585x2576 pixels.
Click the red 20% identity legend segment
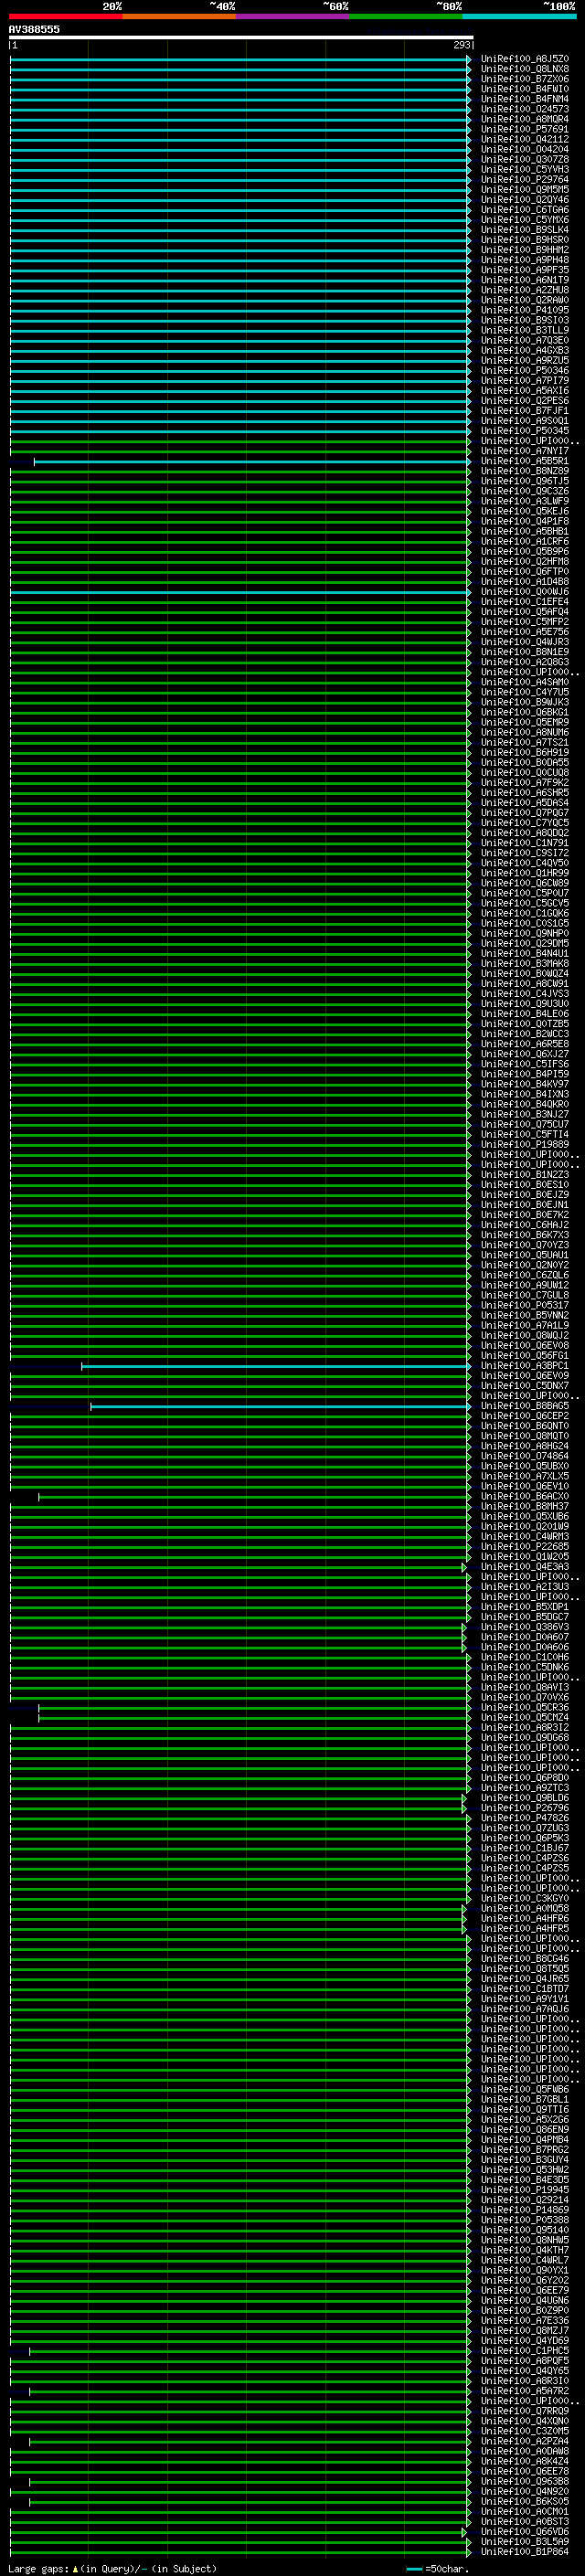click(x=65, y=16)
